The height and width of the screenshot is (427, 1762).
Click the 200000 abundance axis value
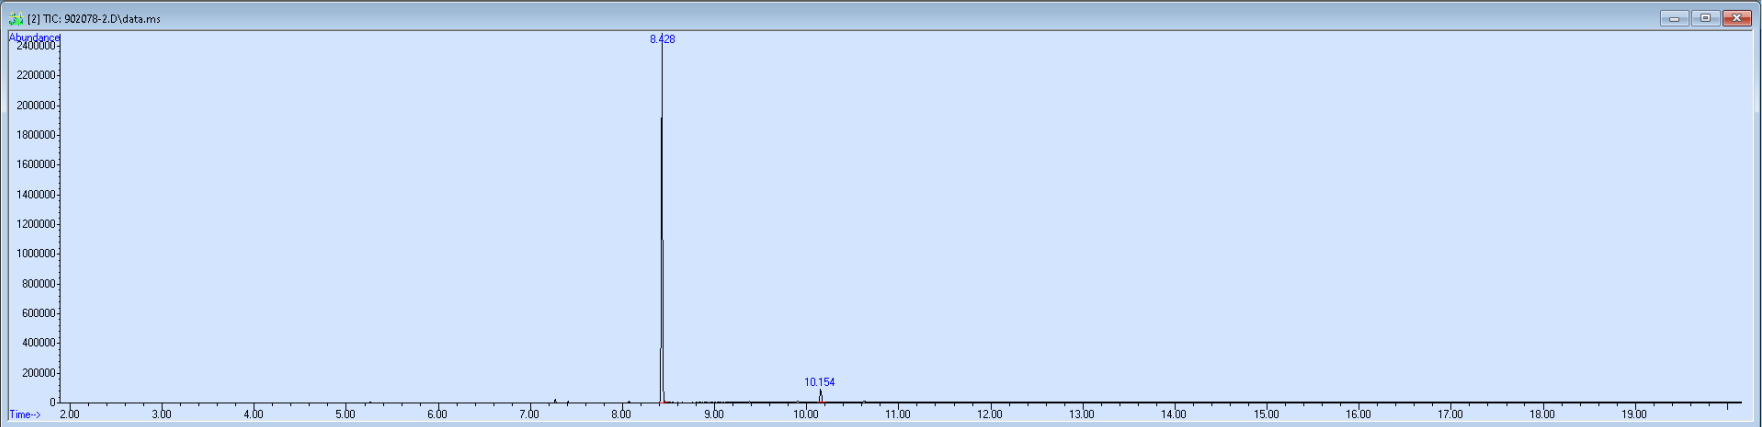(38, 372)
